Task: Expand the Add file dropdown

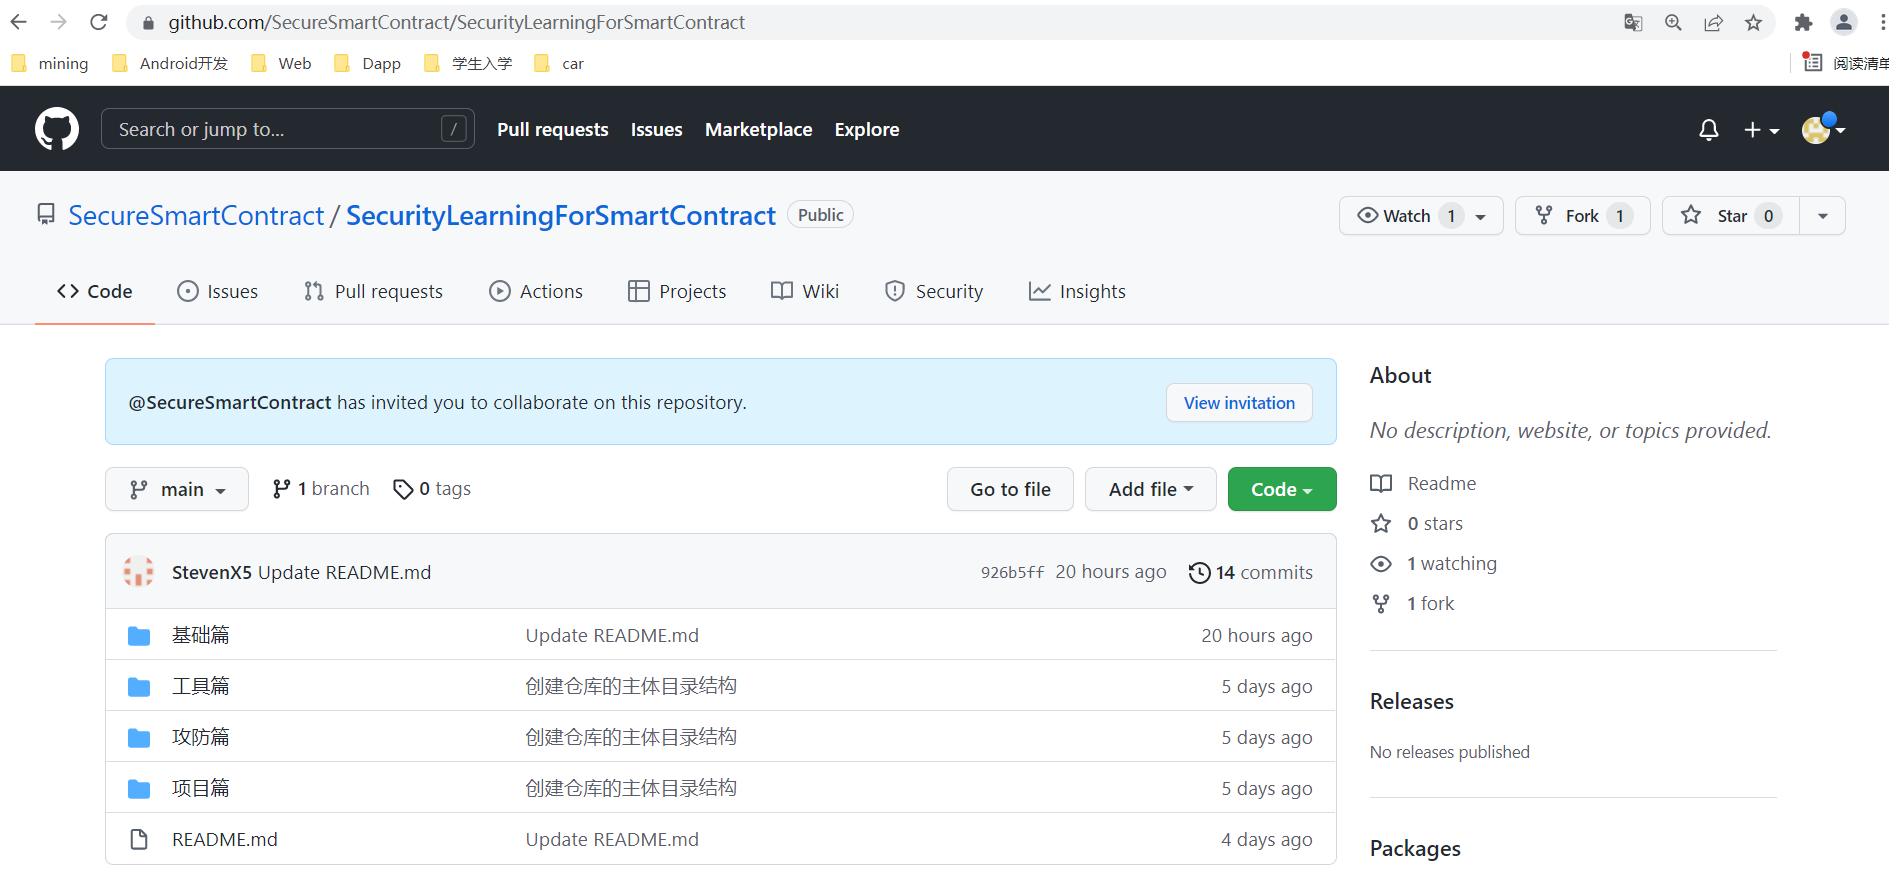Action: [1151, 489]
